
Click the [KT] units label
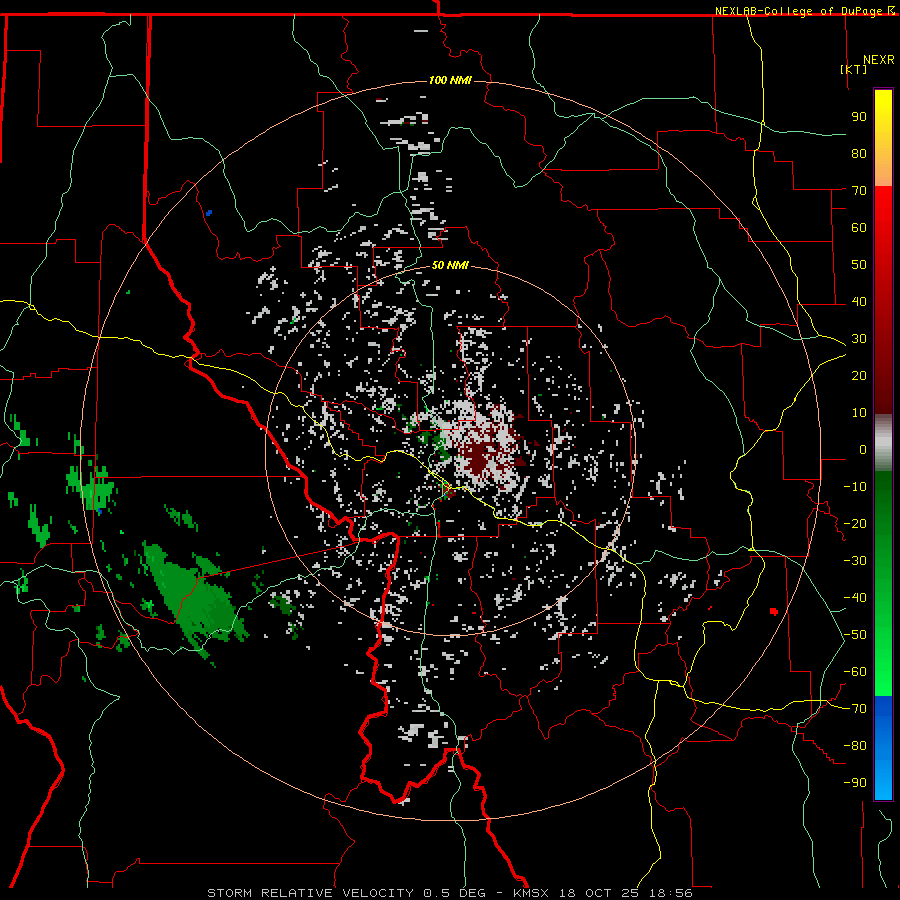[x=854, y=69]
